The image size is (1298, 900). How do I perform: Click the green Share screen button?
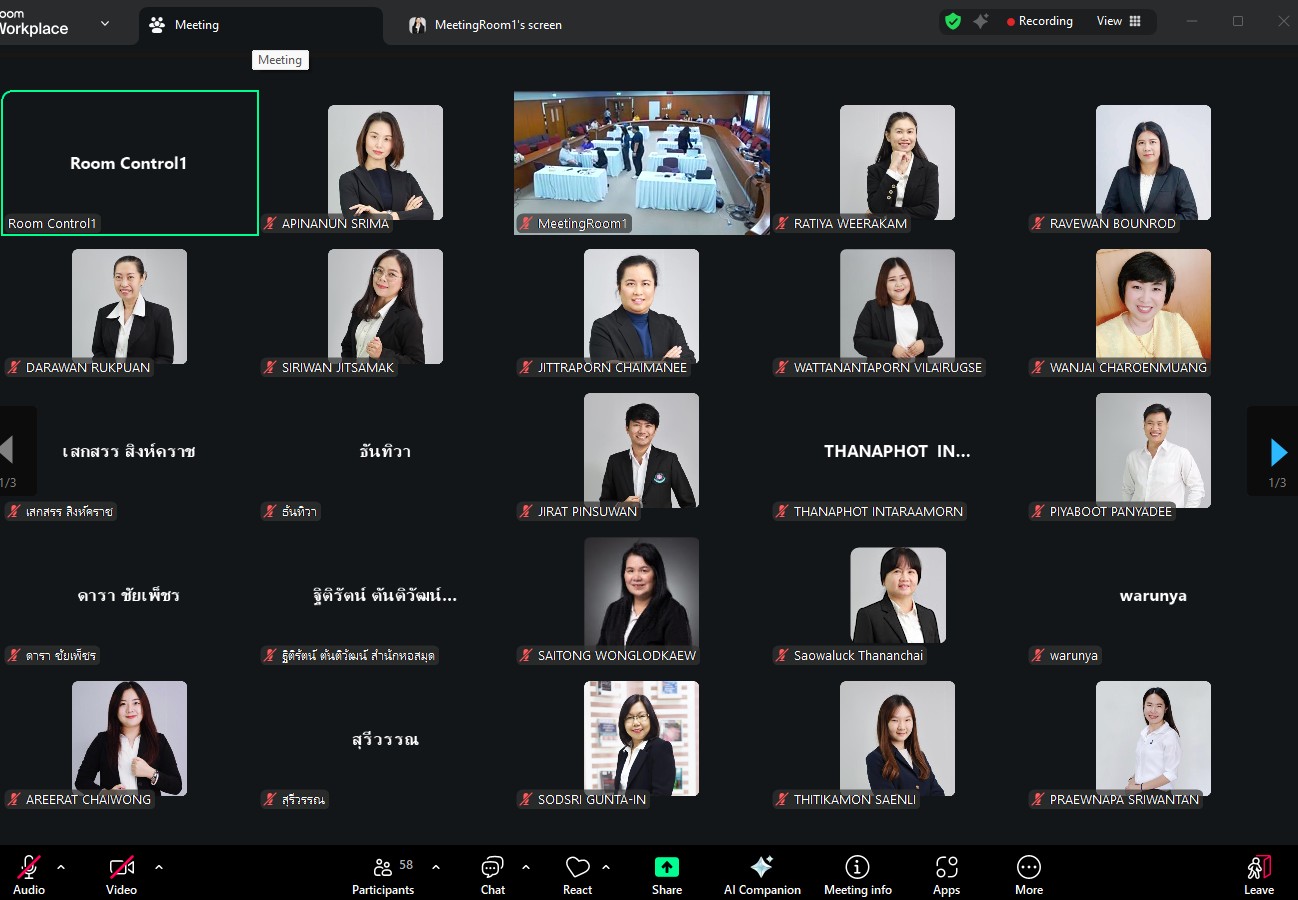pos(666,875)
